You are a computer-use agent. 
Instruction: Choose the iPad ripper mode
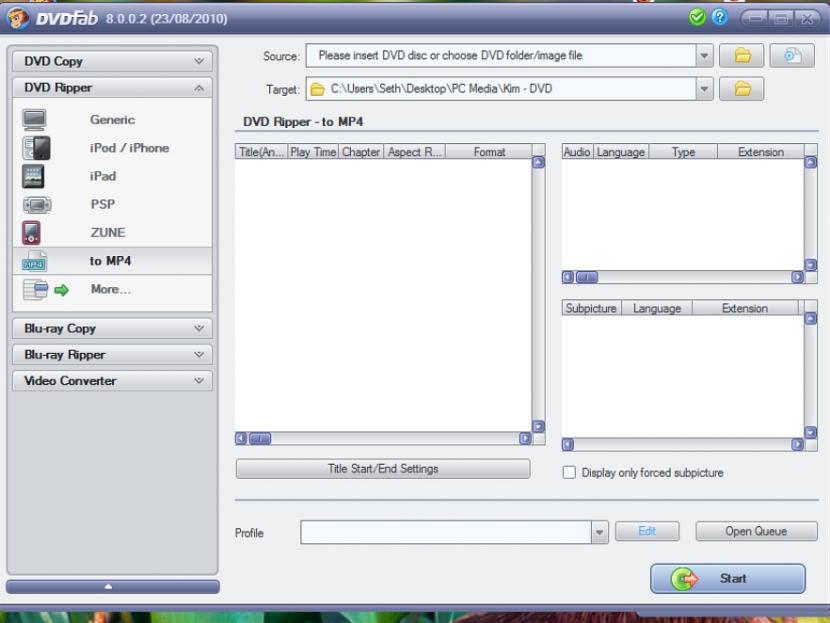point(112,176)
